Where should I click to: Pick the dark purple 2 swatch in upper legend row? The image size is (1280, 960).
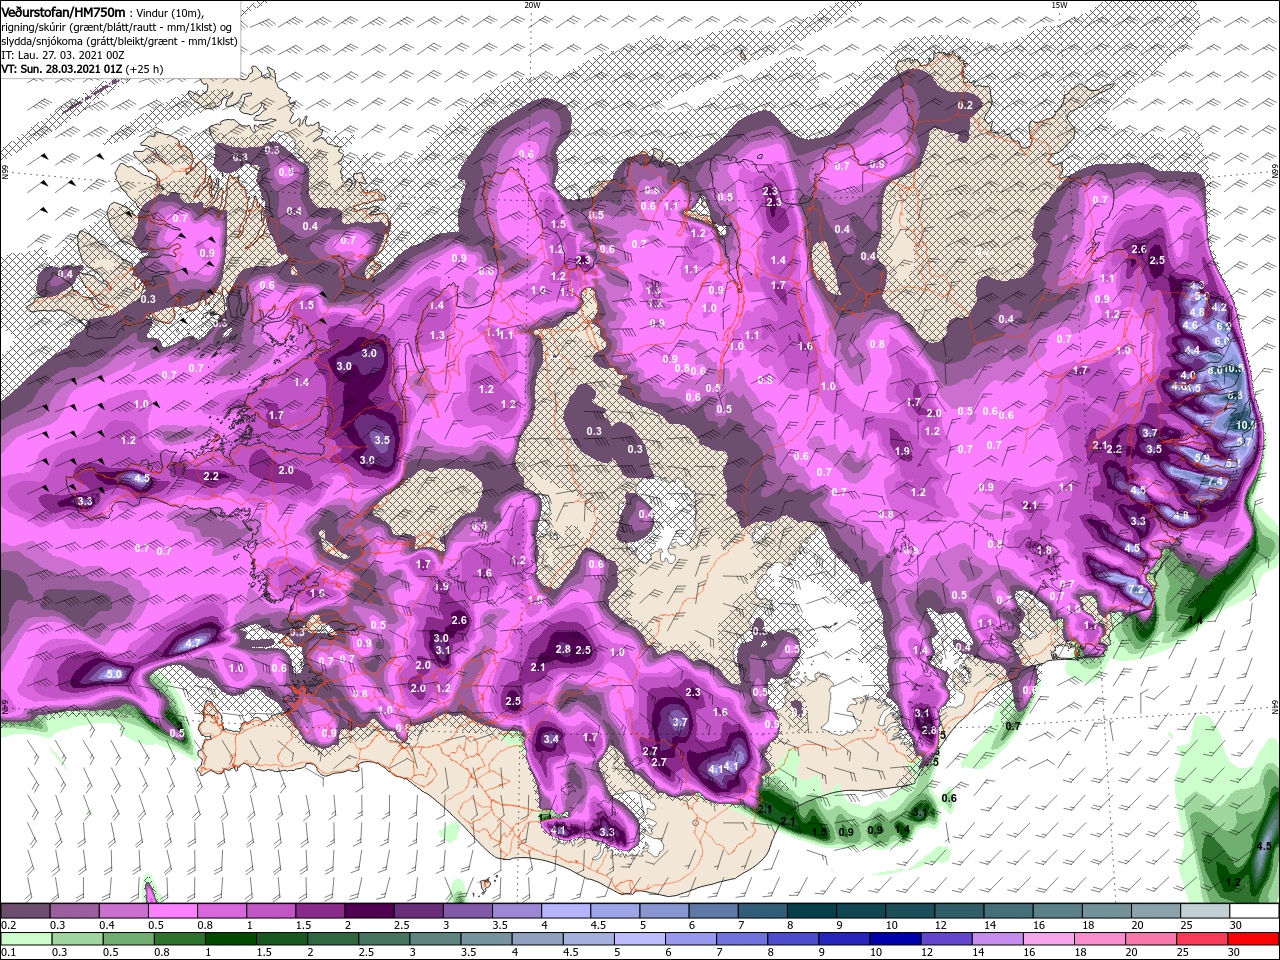pyautogui.click(x=369, y=911)
